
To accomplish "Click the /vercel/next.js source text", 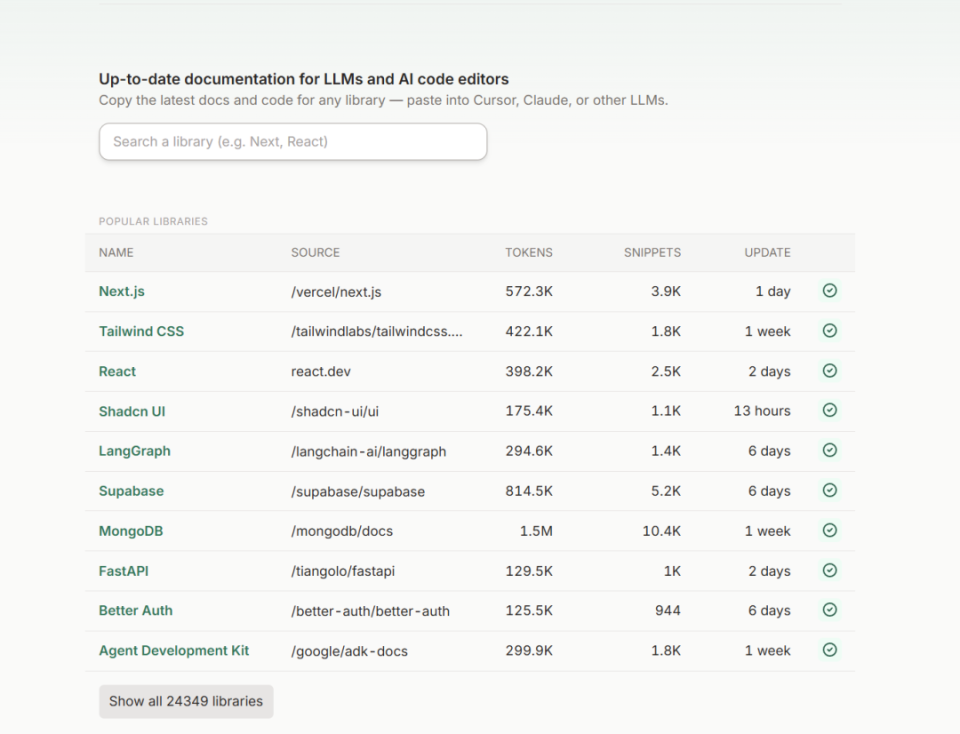I will pyautogui.click(x=336, y=292).
